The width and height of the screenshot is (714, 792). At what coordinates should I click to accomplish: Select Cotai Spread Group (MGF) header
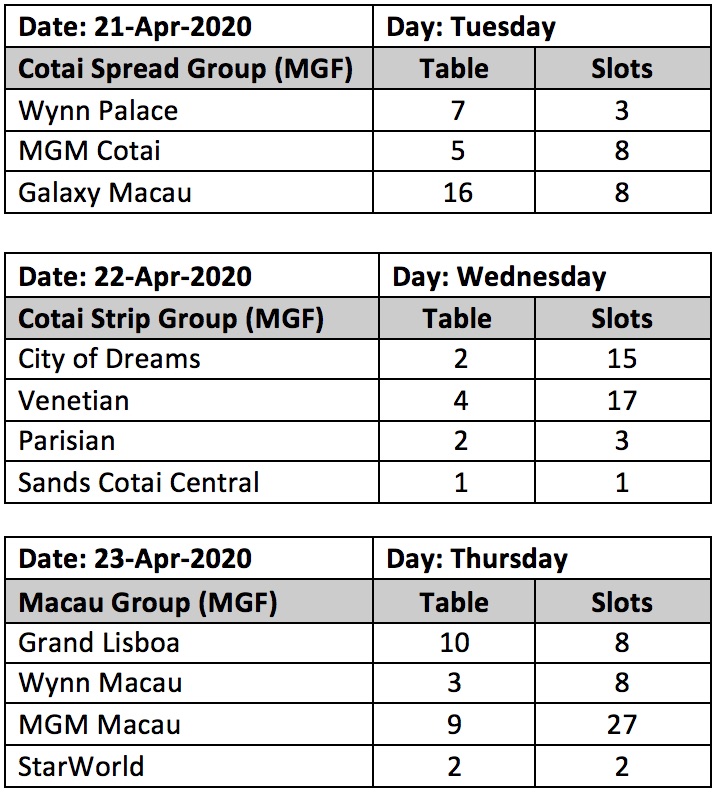pos(189,69)
